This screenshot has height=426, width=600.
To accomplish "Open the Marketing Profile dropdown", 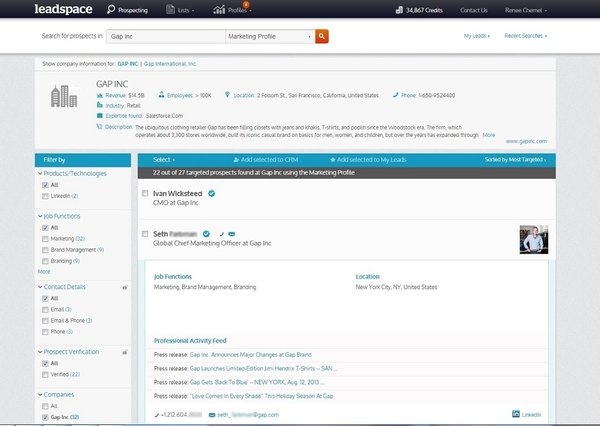I will pos(270,36).
